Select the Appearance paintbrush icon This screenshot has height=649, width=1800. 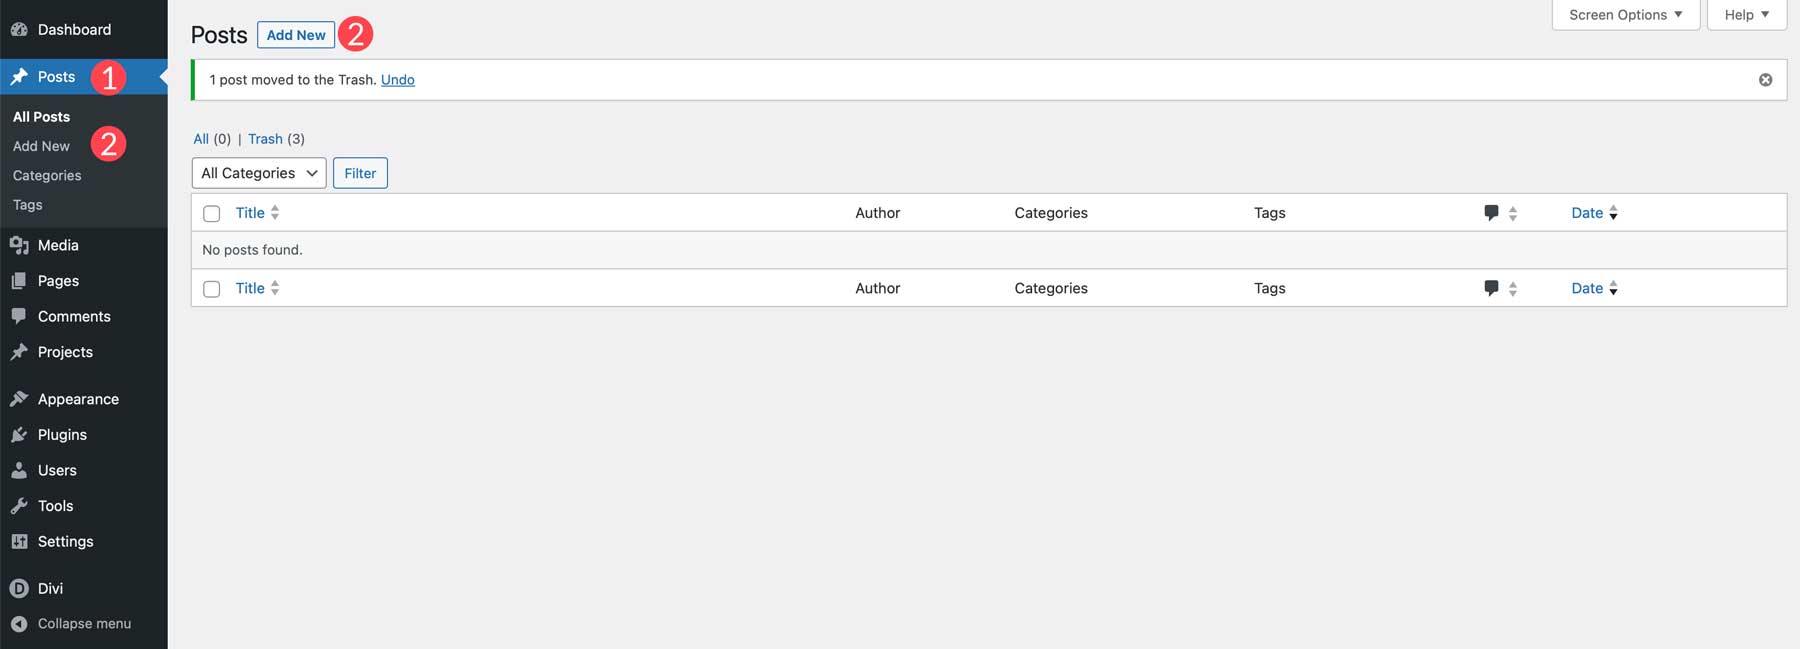19,398
